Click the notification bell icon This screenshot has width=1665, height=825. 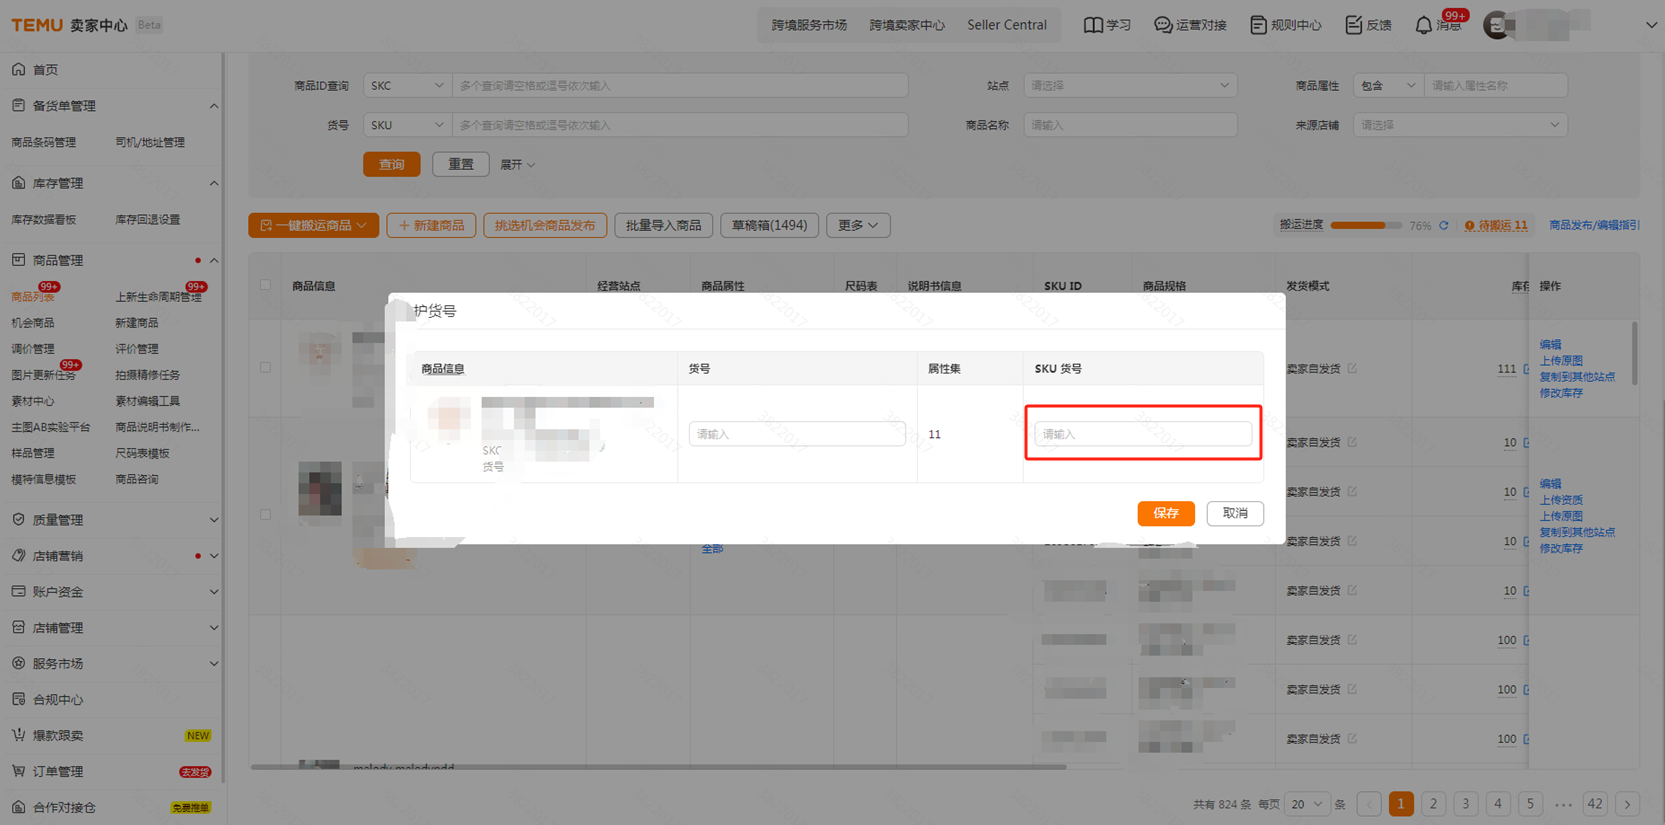click(1423, 26)
